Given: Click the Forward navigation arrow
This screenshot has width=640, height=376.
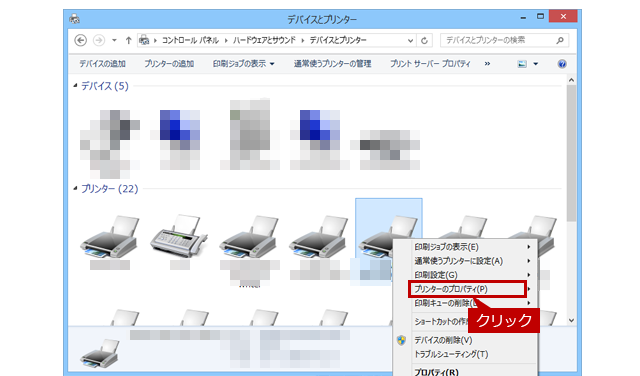Looking at the screenshot, I should coord(99,40).
